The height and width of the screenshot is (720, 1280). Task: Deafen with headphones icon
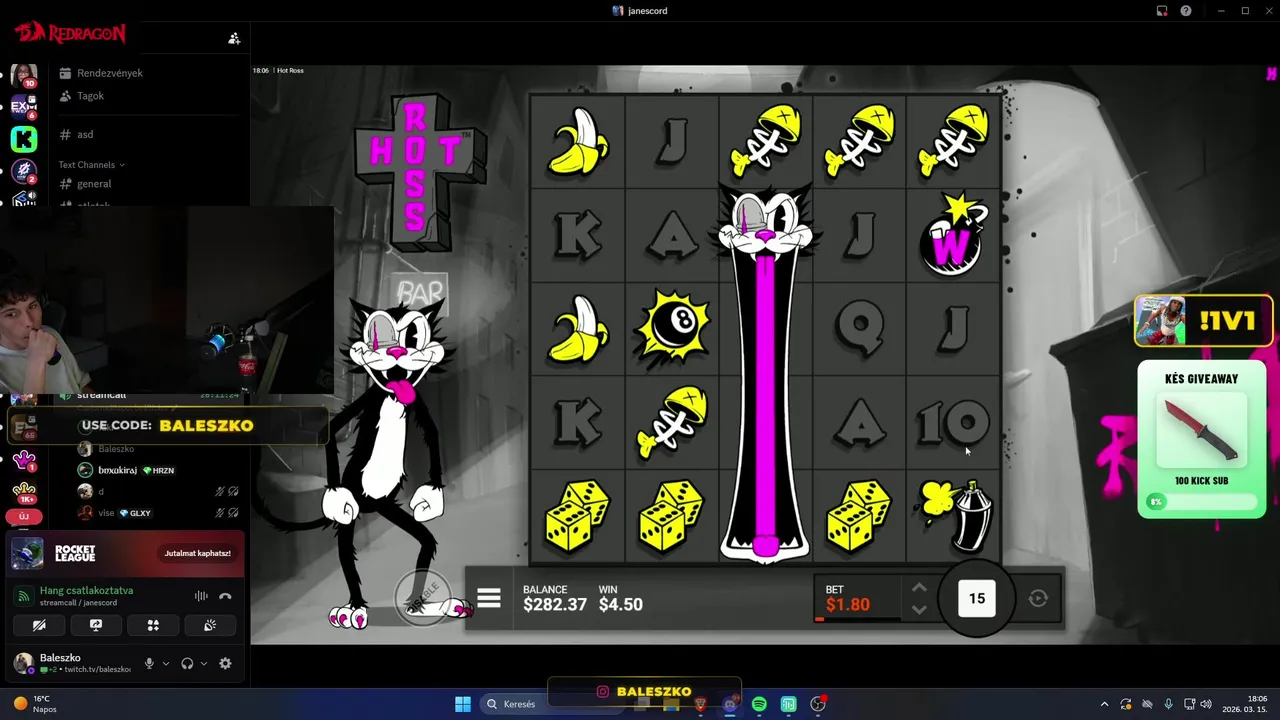pyautogui.click(x=187, y=663)
